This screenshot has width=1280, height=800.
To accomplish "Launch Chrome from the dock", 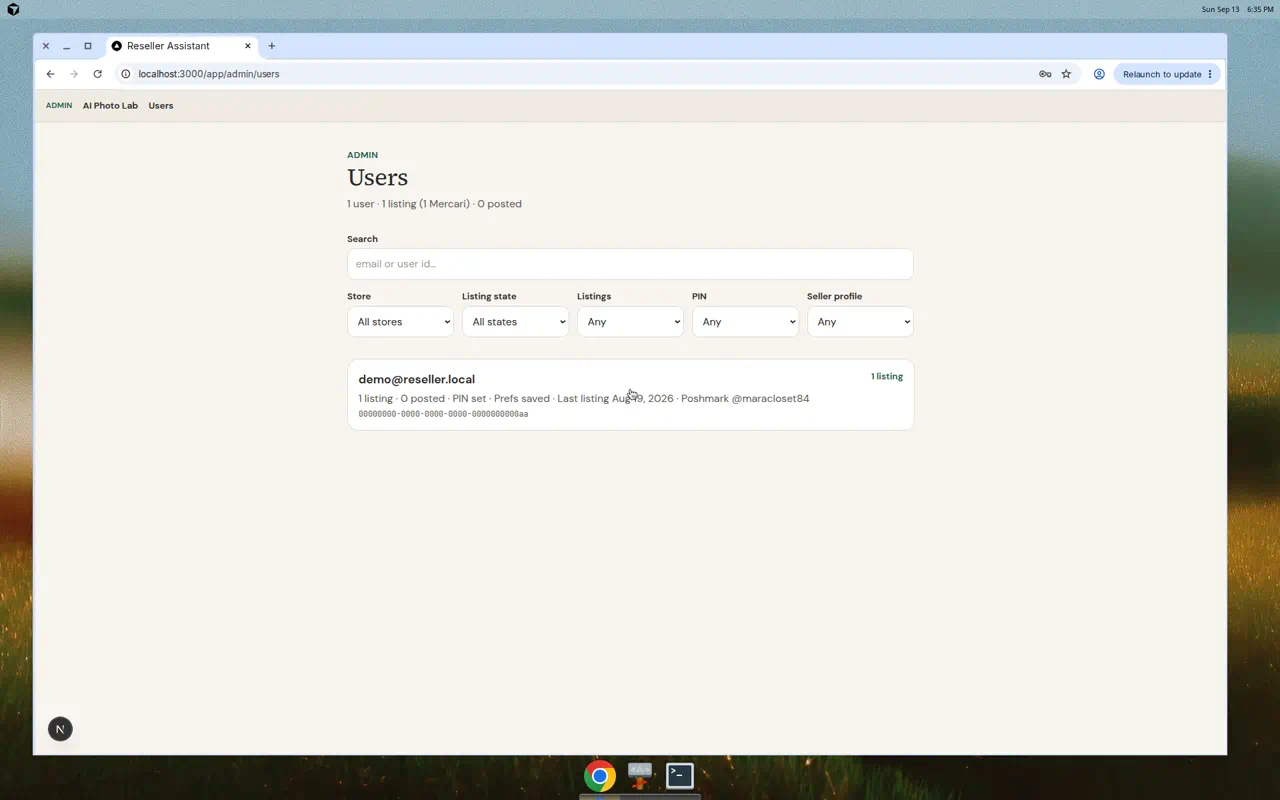I will coord(600,776).
